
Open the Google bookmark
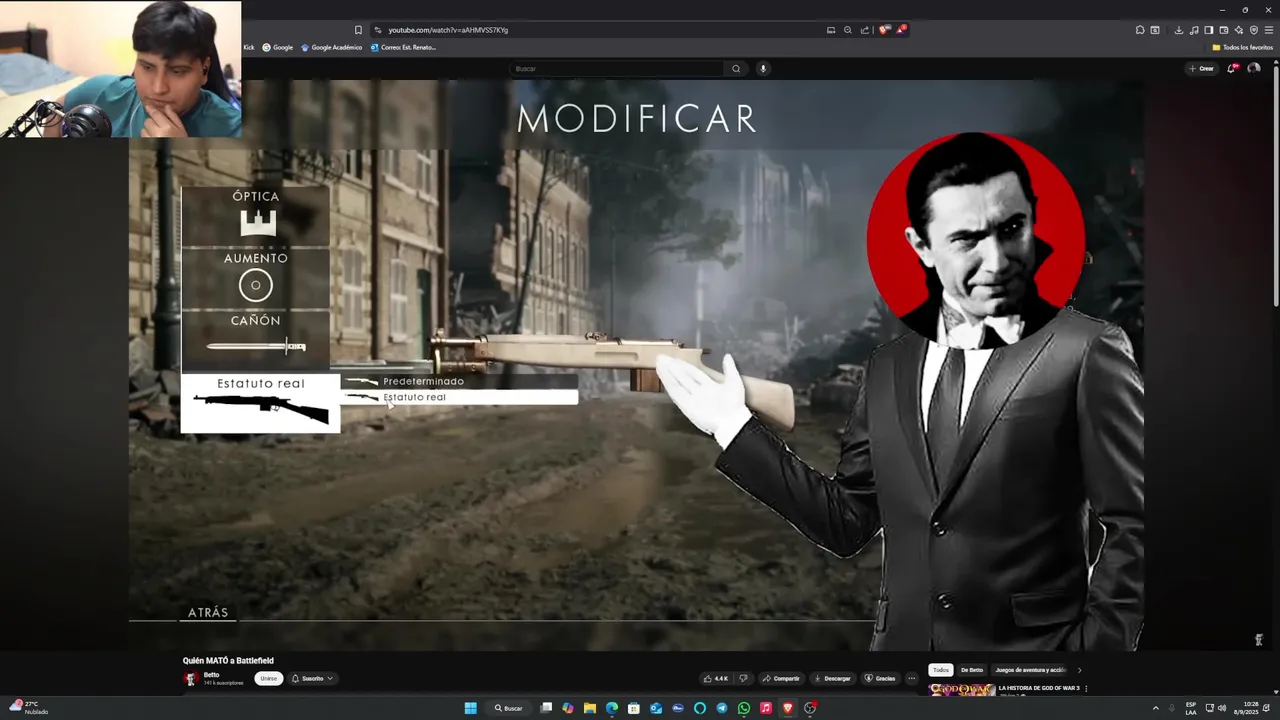pyautogui.click(x=278, y=47)
